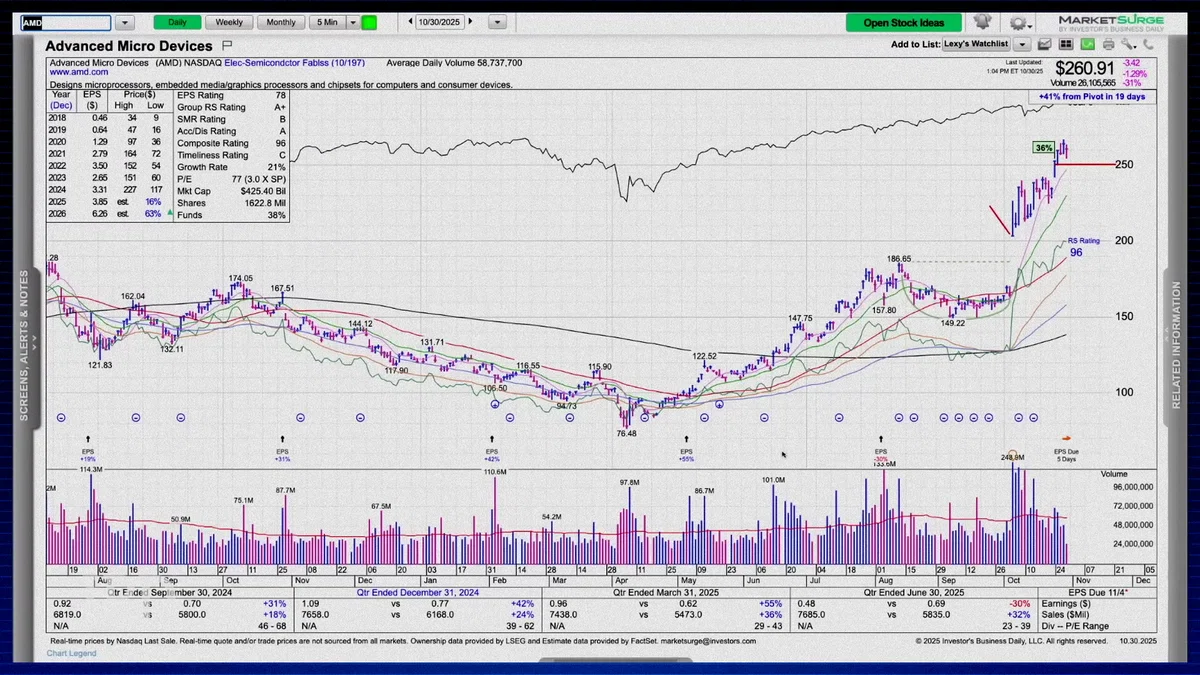Flag Advanced Micro Devices with flag icon

tap(227, 45)
